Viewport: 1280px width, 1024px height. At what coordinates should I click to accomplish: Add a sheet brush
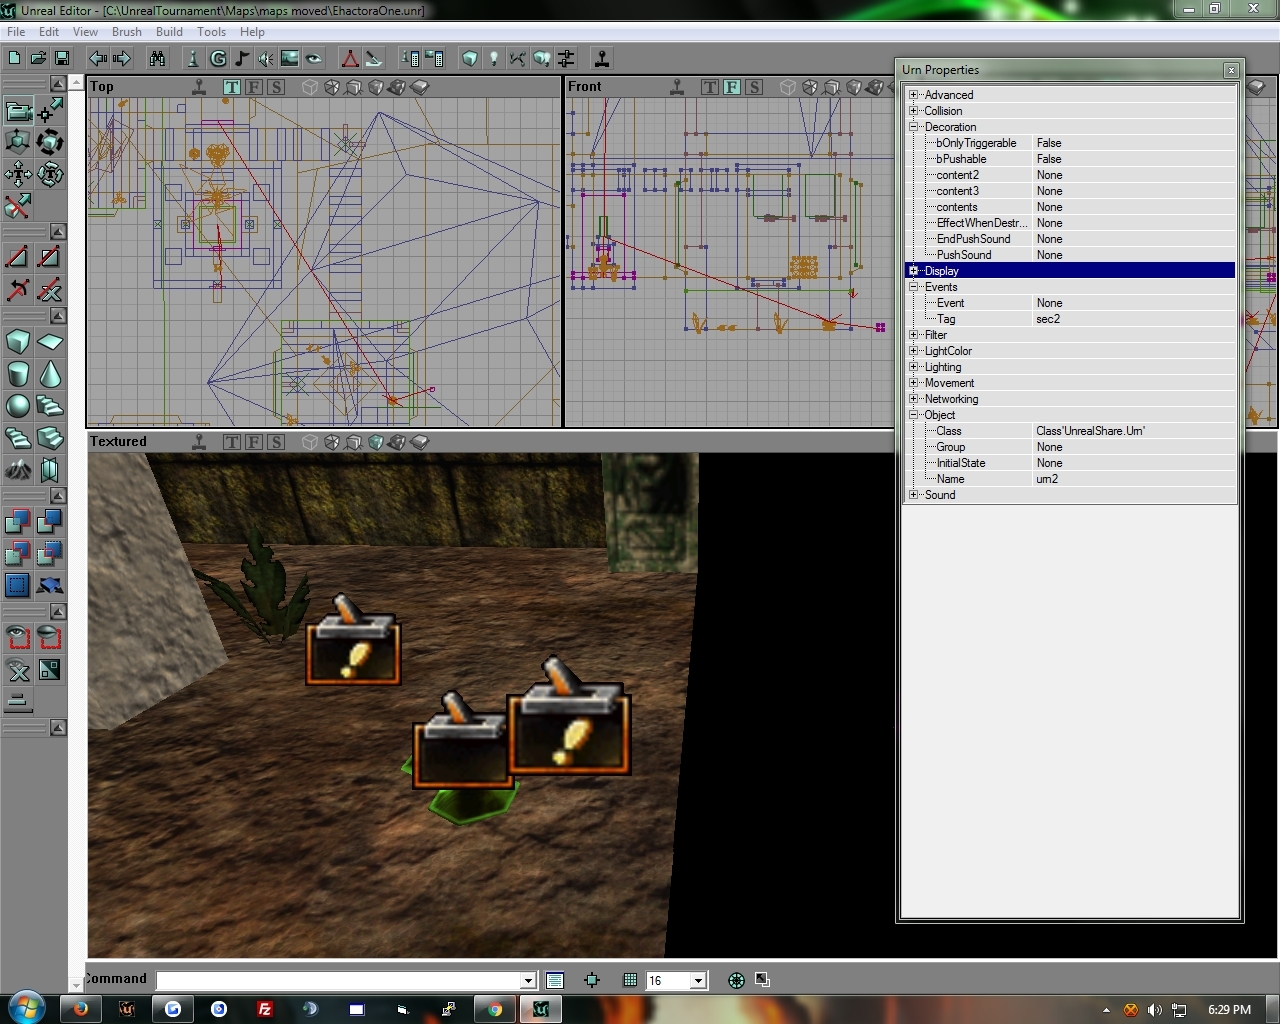[49, 342]
